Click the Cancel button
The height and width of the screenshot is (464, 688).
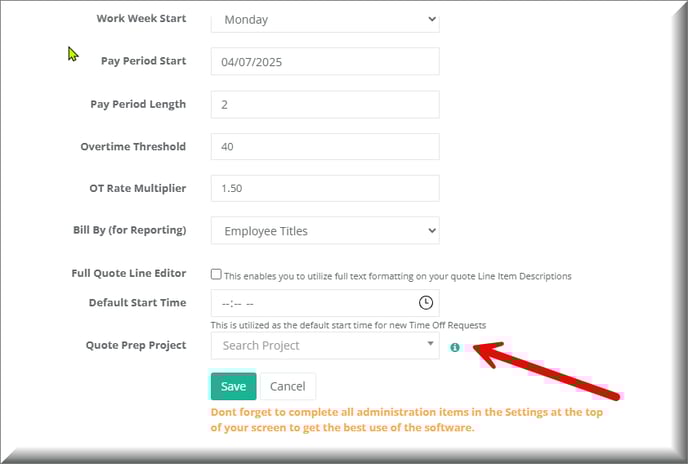[288, 386]
